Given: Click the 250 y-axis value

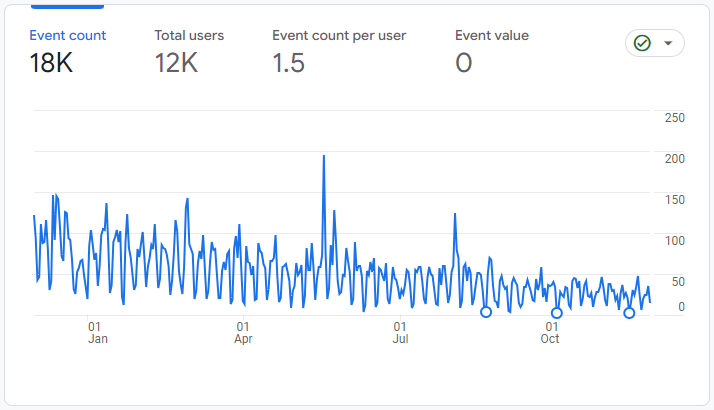Looking at the screenshot, I should 674,118.
